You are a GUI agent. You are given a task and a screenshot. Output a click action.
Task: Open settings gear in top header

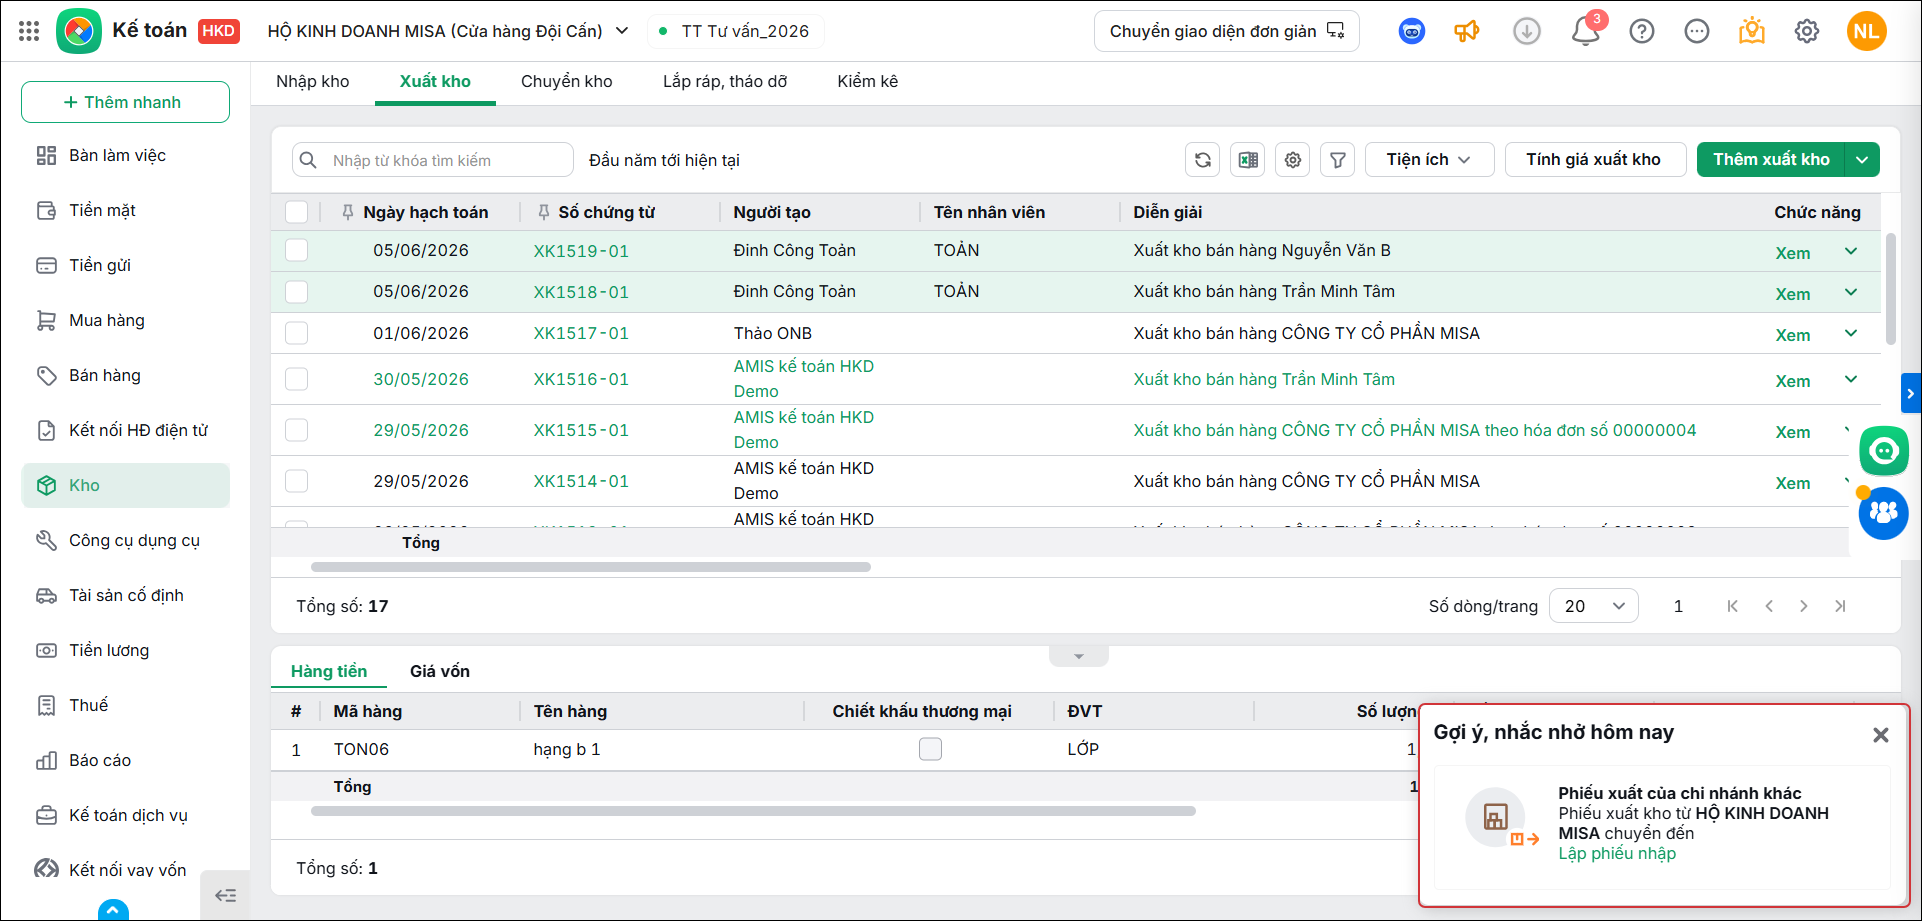click(1807, 32)
